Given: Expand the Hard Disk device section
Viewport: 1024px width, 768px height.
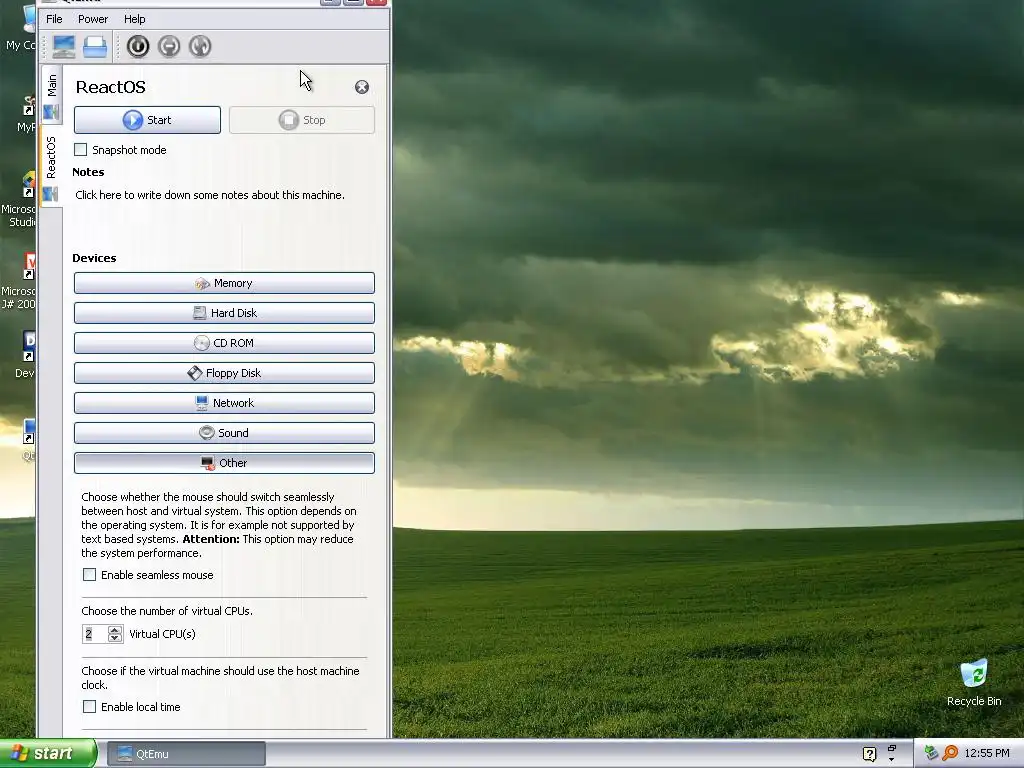Looking at the screenshot, I should 224,313.
